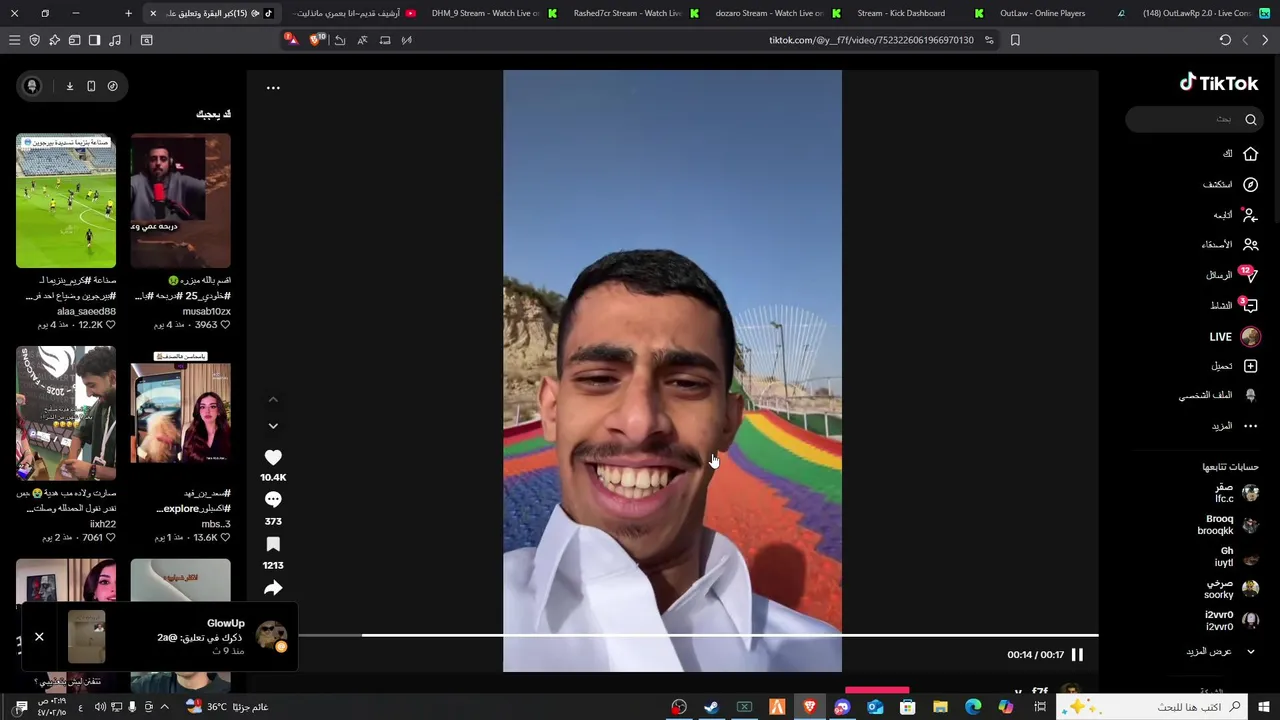Click the TikTok logo
1280x720 pixels.
point(1218,83)
